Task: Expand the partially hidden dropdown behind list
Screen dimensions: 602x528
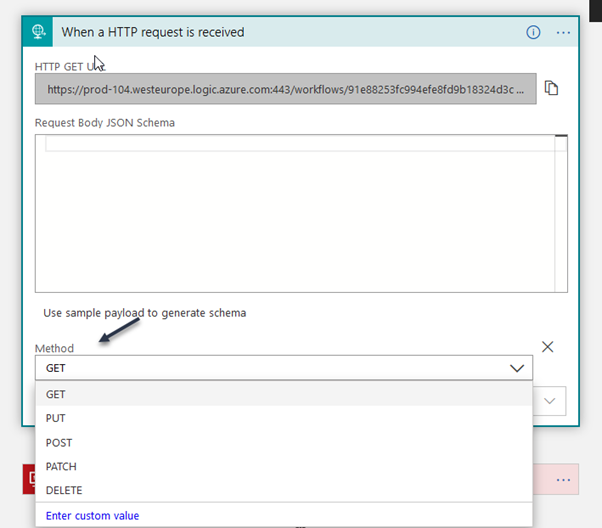Action: coord(551,401)
